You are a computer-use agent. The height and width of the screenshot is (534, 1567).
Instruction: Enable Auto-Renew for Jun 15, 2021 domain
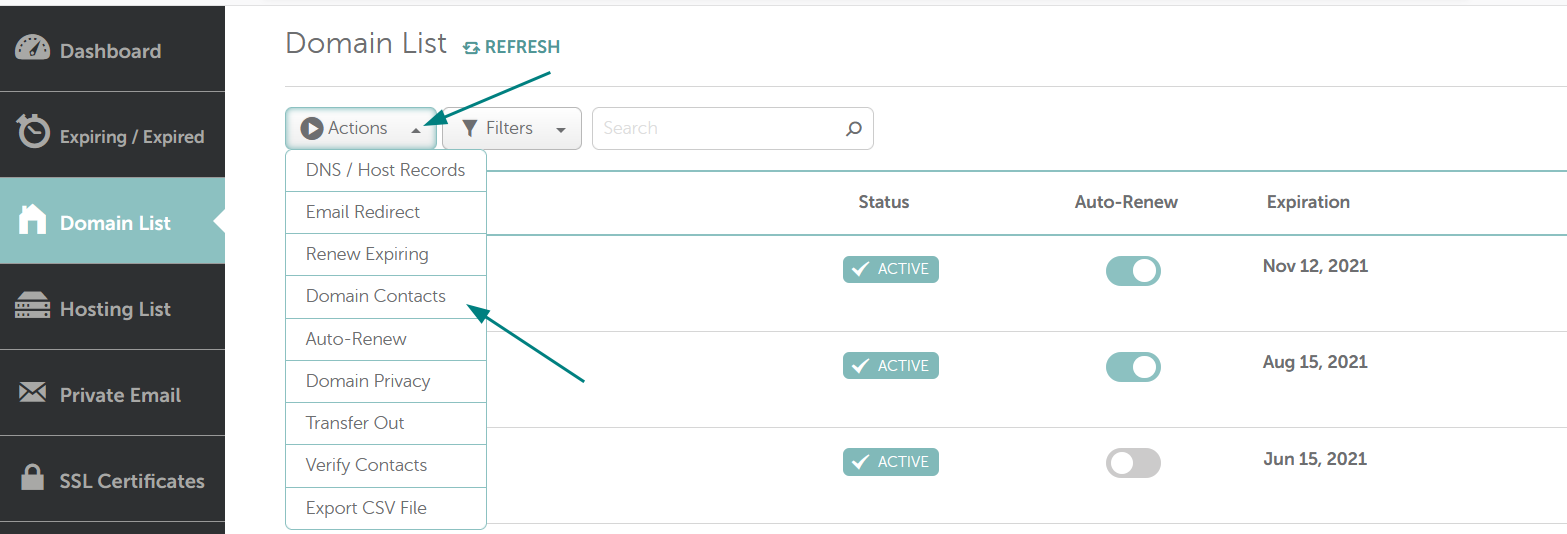click(1133, 463)
